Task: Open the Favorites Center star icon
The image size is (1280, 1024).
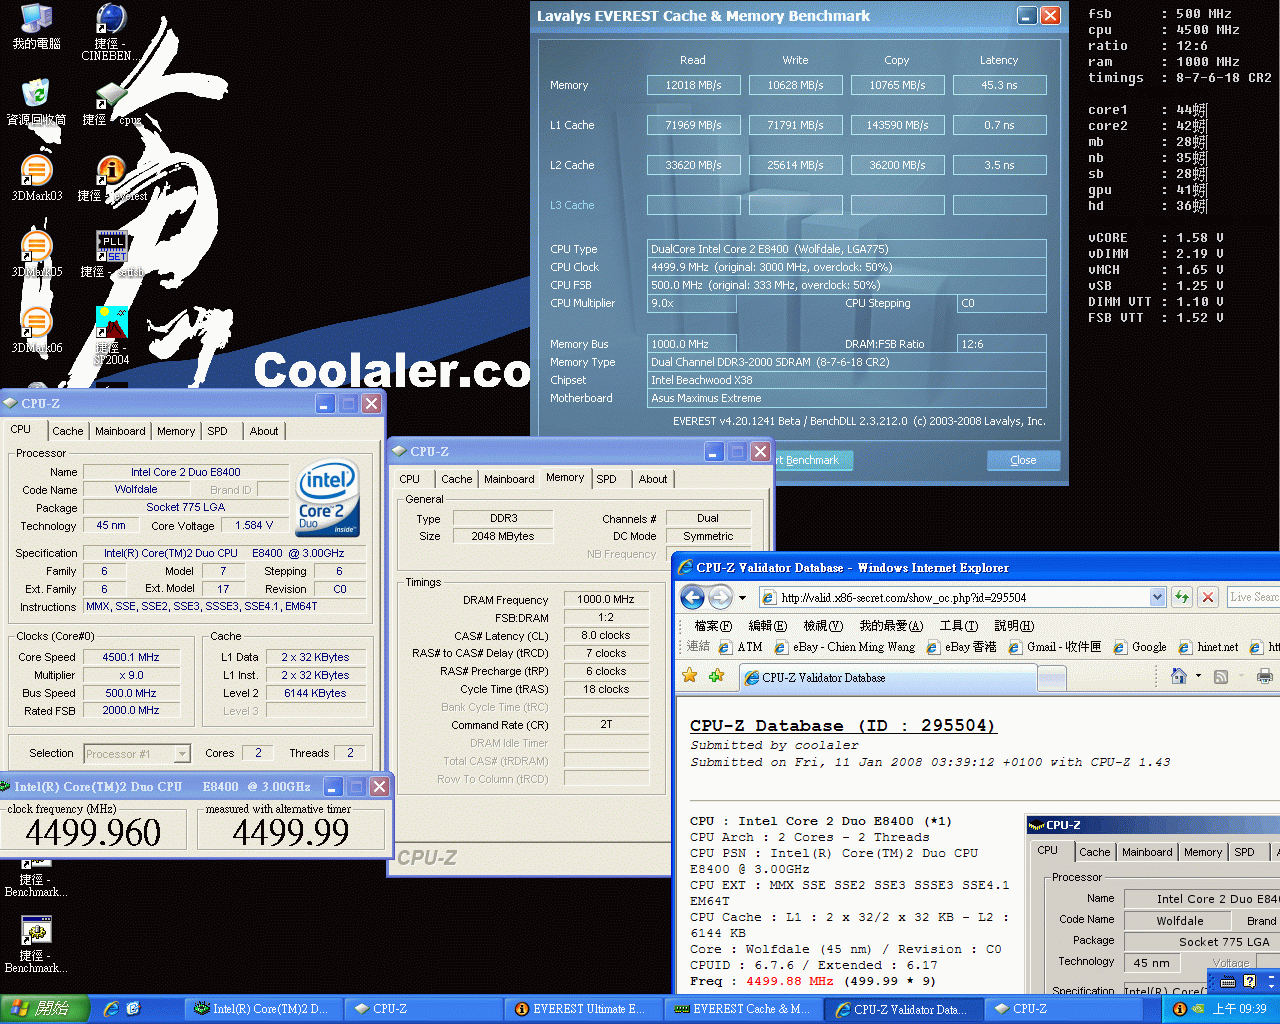Action: click(x=690, y=676)
